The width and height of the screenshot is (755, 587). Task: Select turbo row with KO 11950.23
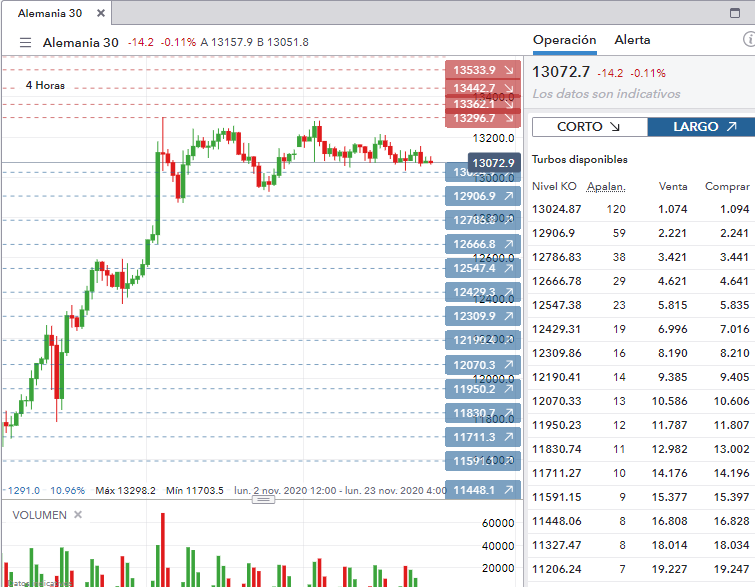pyautogui.click(x=641, y=426)
